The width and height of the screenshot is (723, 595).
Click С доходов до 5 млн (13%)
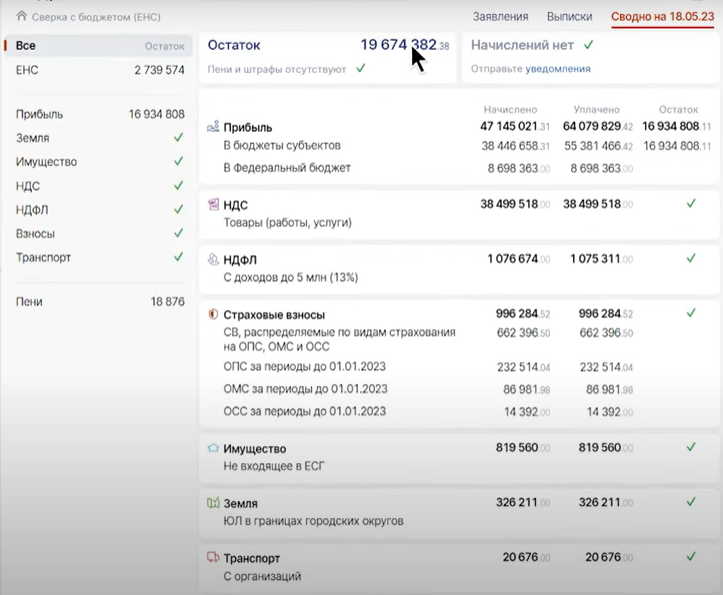tap(290, 278)
